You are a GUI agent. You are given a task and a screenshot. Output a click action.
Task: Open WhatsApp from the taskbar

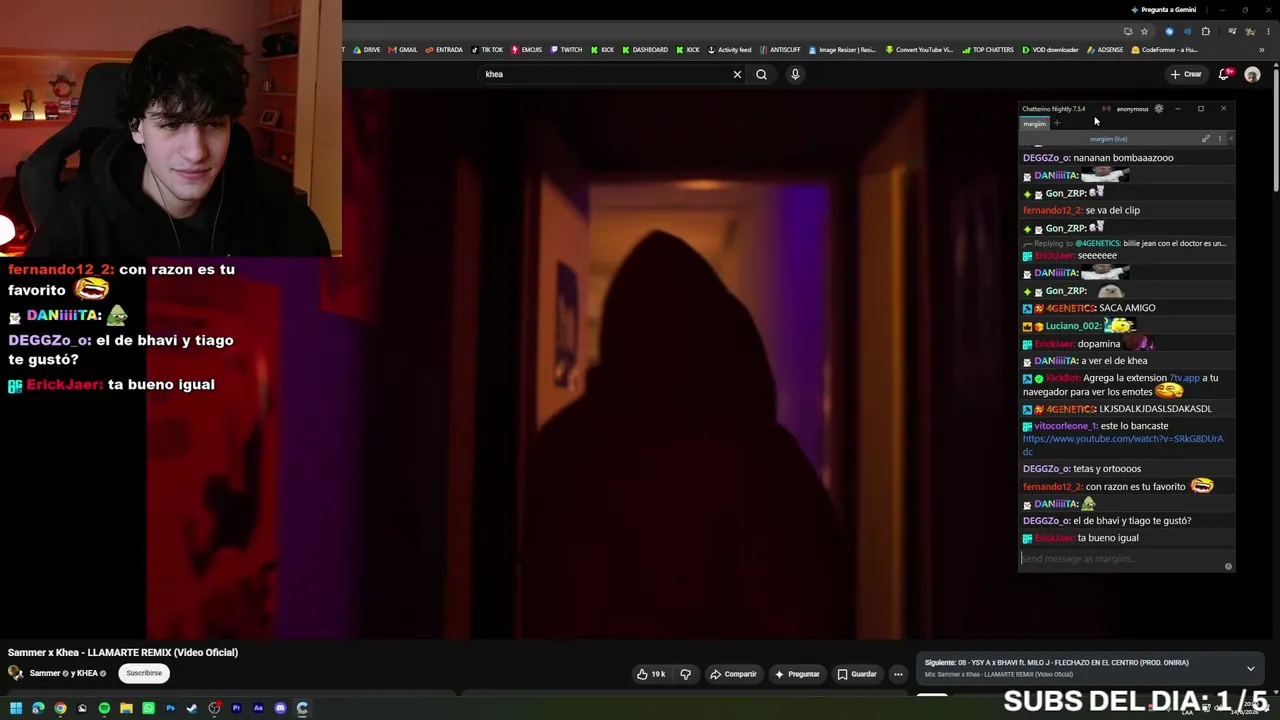point(148,709)
